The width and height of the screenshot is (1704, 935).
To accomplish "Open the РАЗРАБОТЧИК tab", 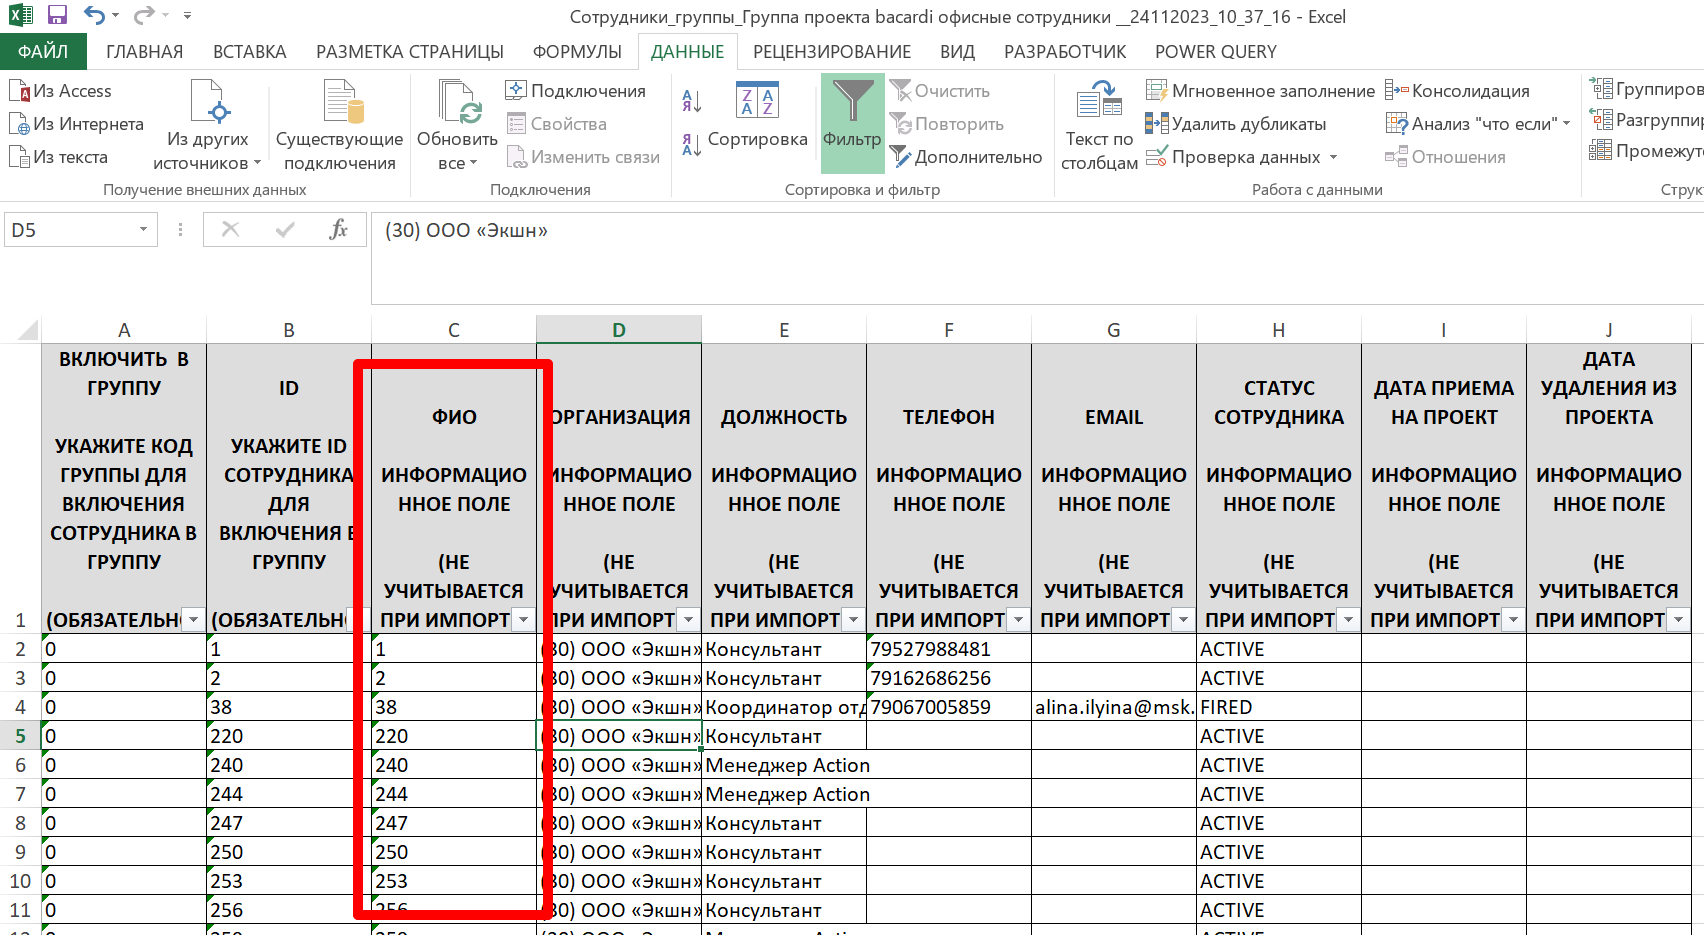I will coord(1065,52).
